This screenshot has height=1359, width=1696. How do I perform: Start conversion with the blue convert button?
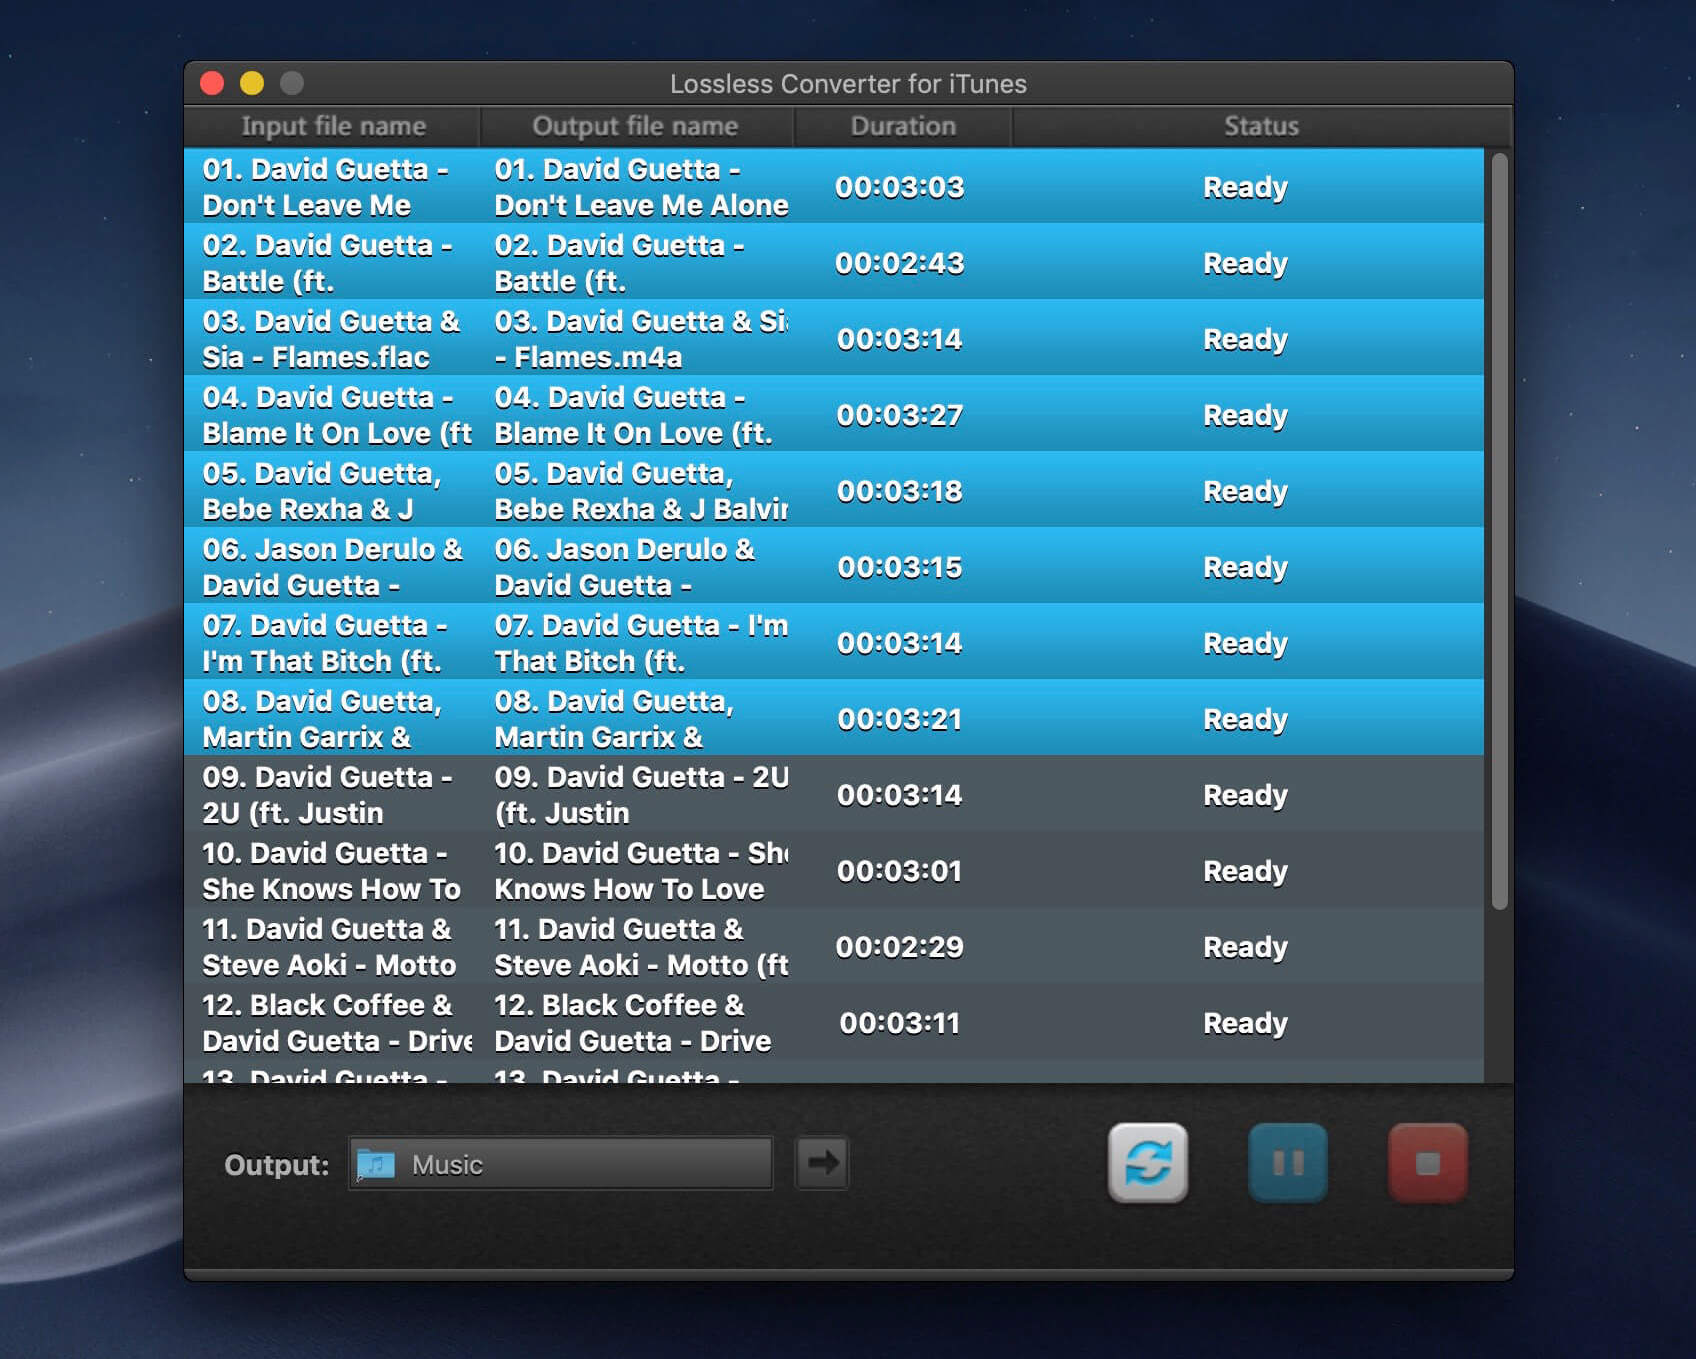(x=1148, y=1162)
